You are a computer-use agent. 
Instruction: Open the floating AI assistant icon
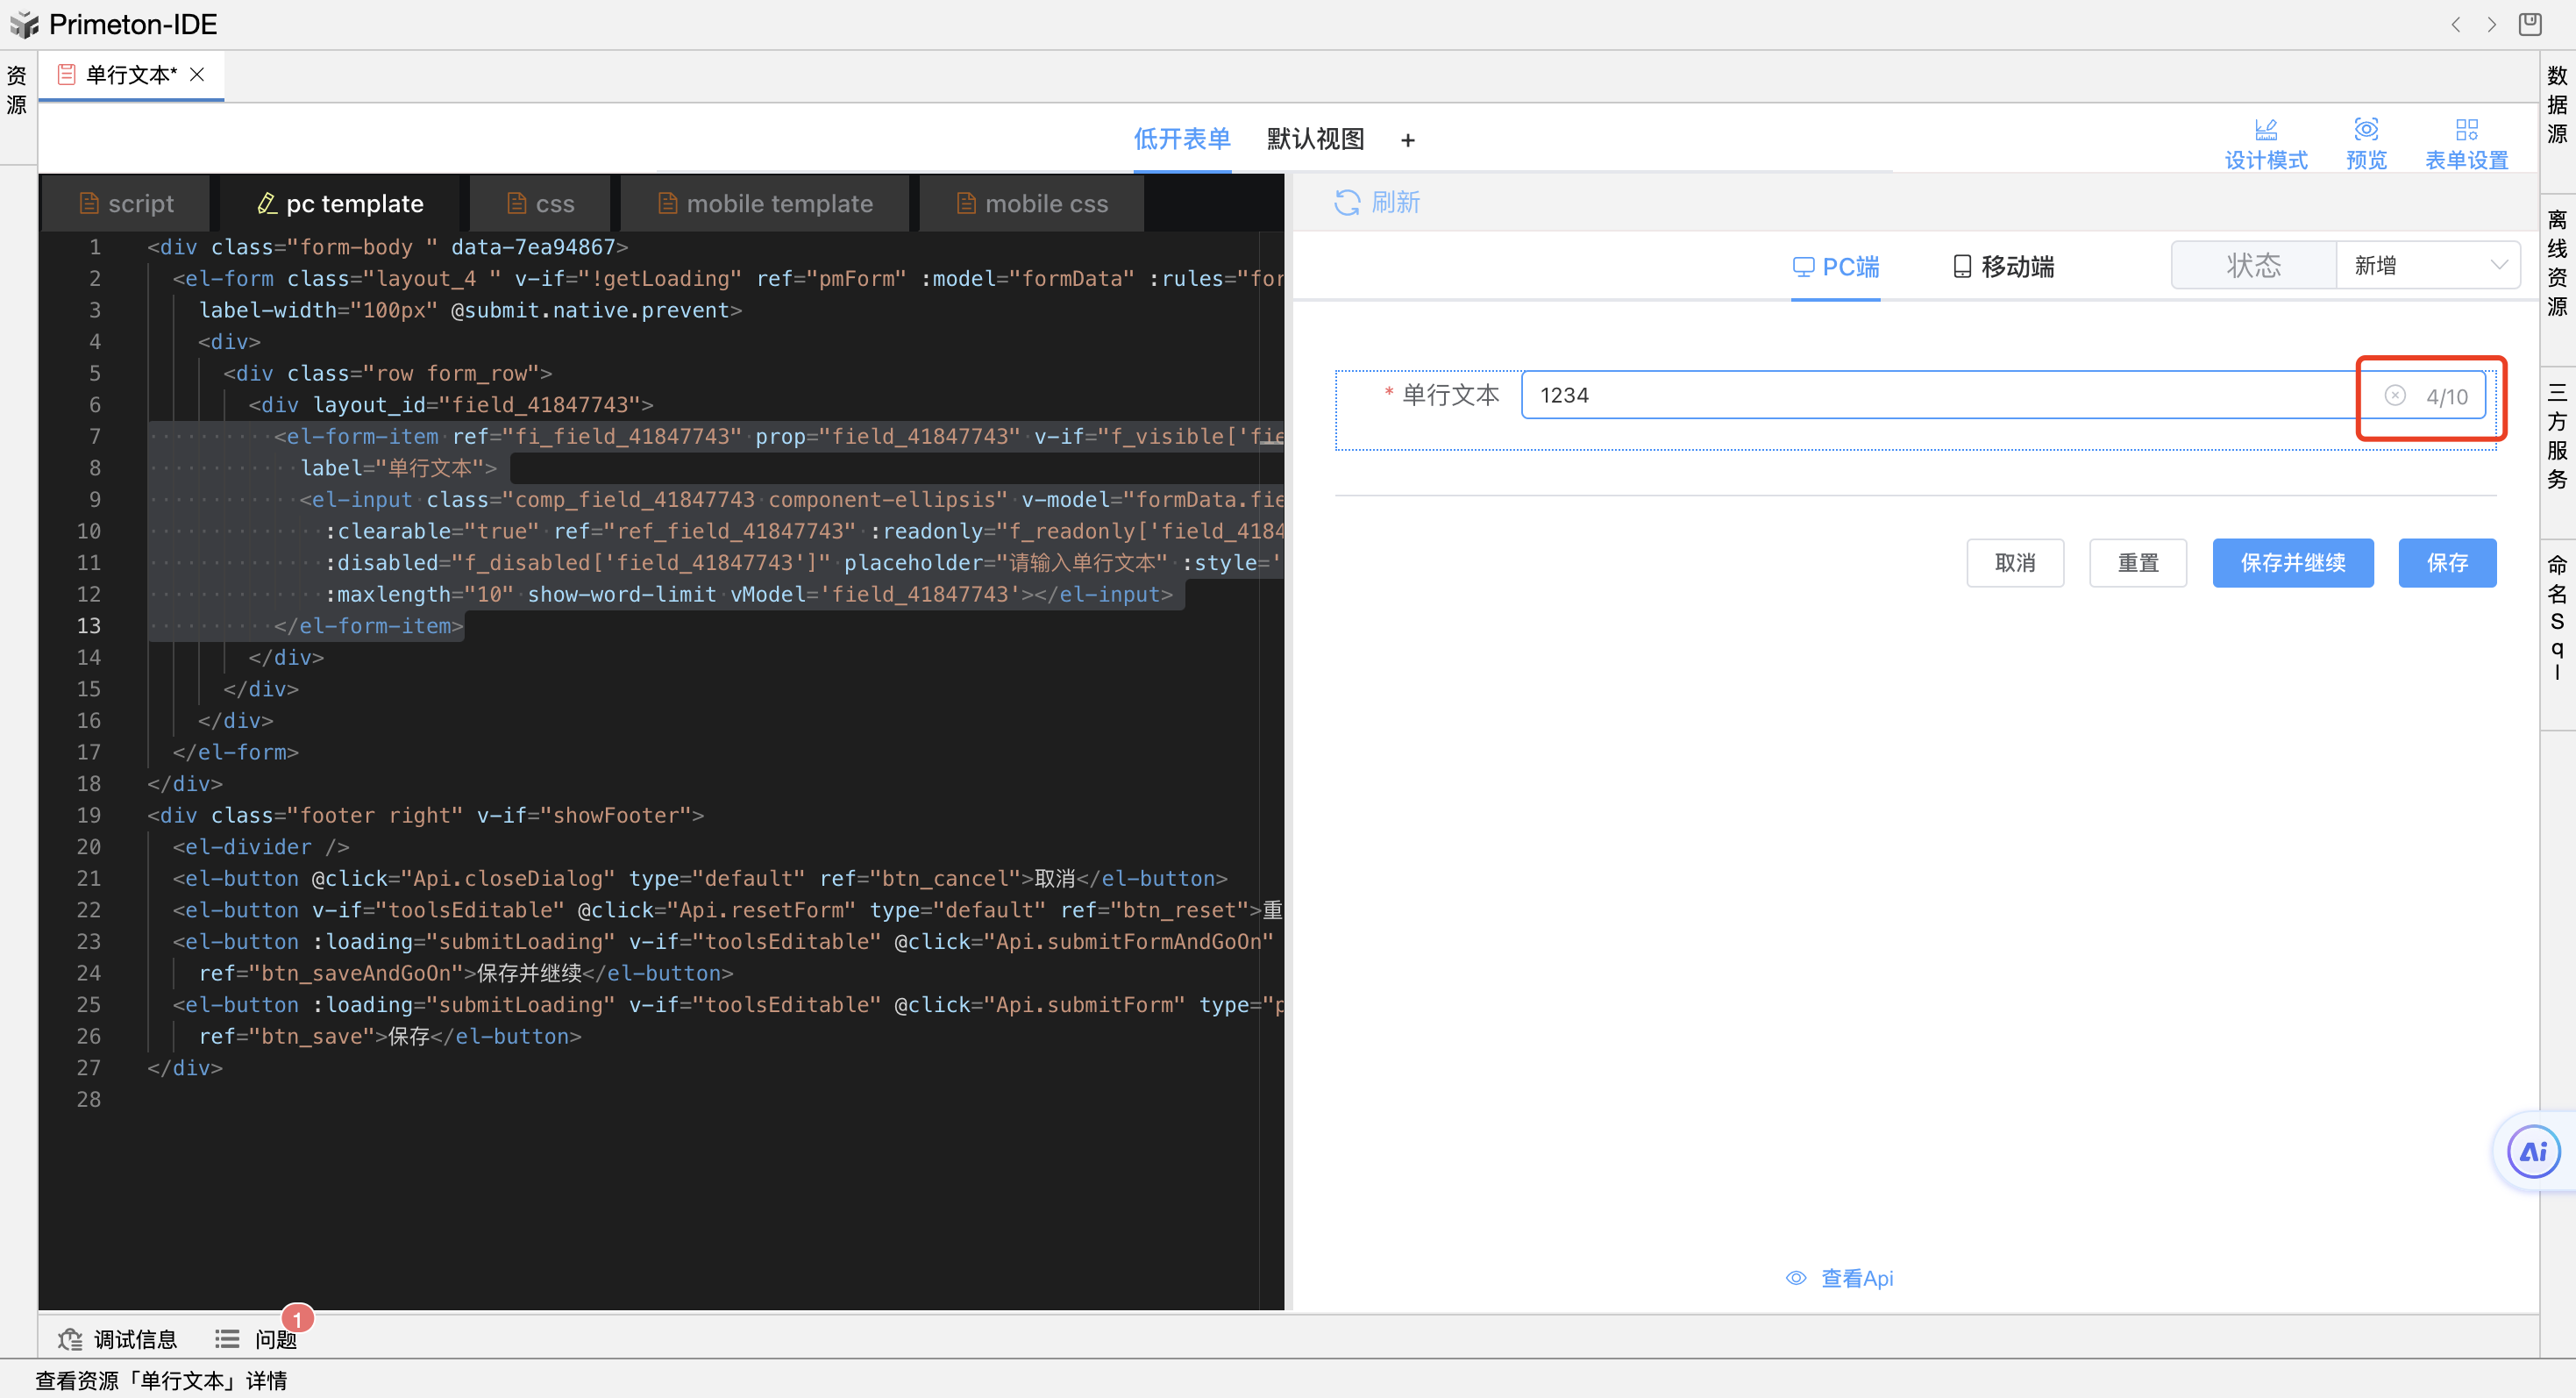pyautogui.click(x=2533, y=1152)
